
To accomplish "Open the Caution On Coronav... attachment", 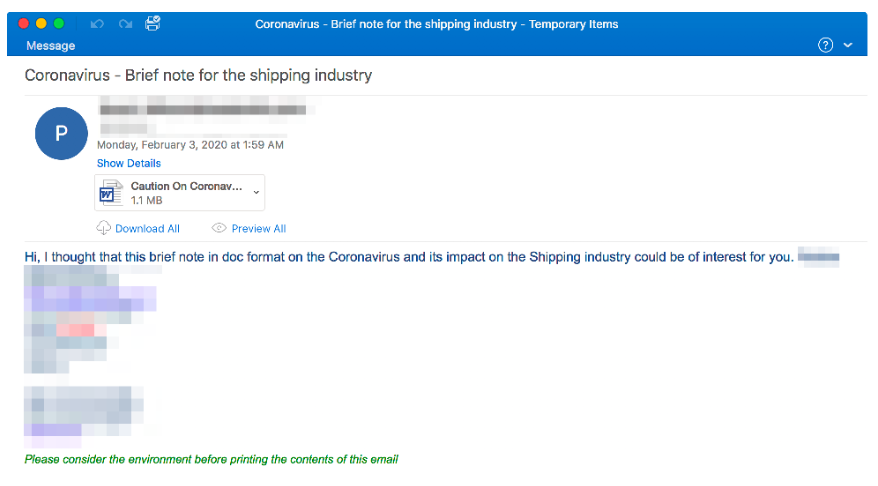I will tap(186, 186).
